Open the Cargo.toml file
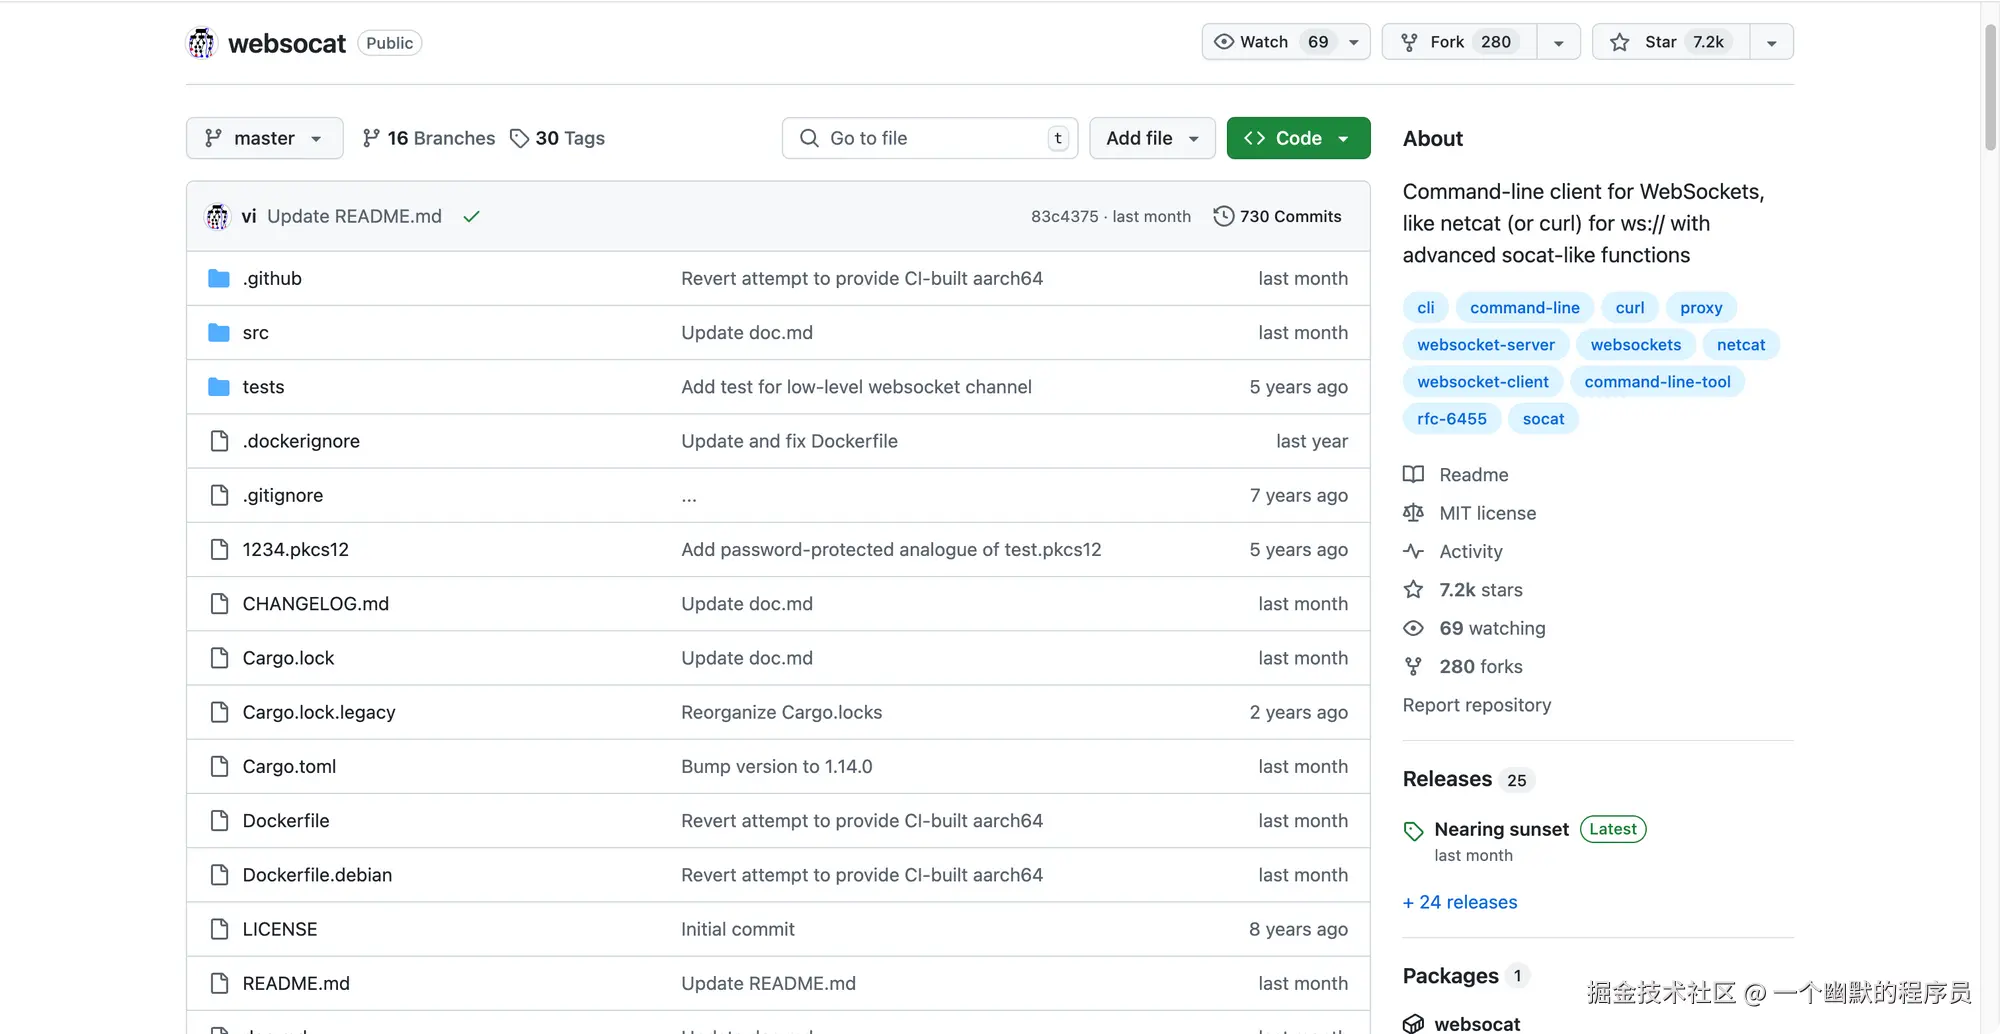 click(x=289, y=766)
